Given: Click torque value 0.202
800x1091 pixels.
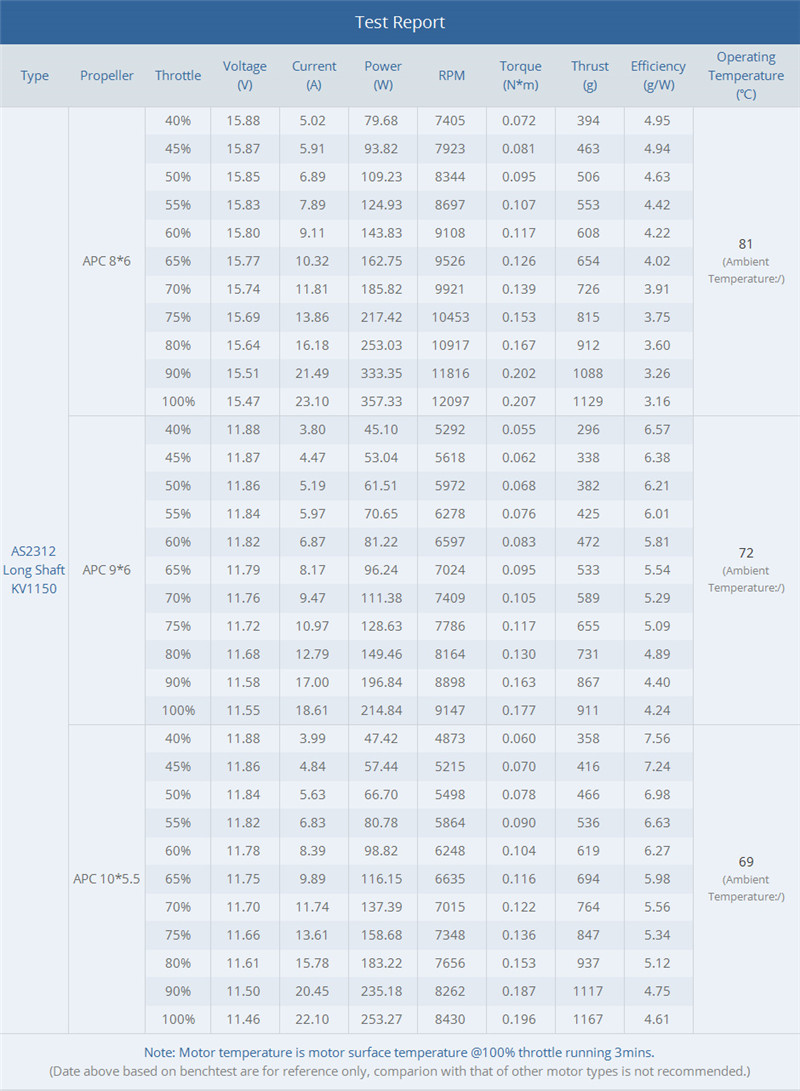Looking at the screenshot, I should 519,373.
